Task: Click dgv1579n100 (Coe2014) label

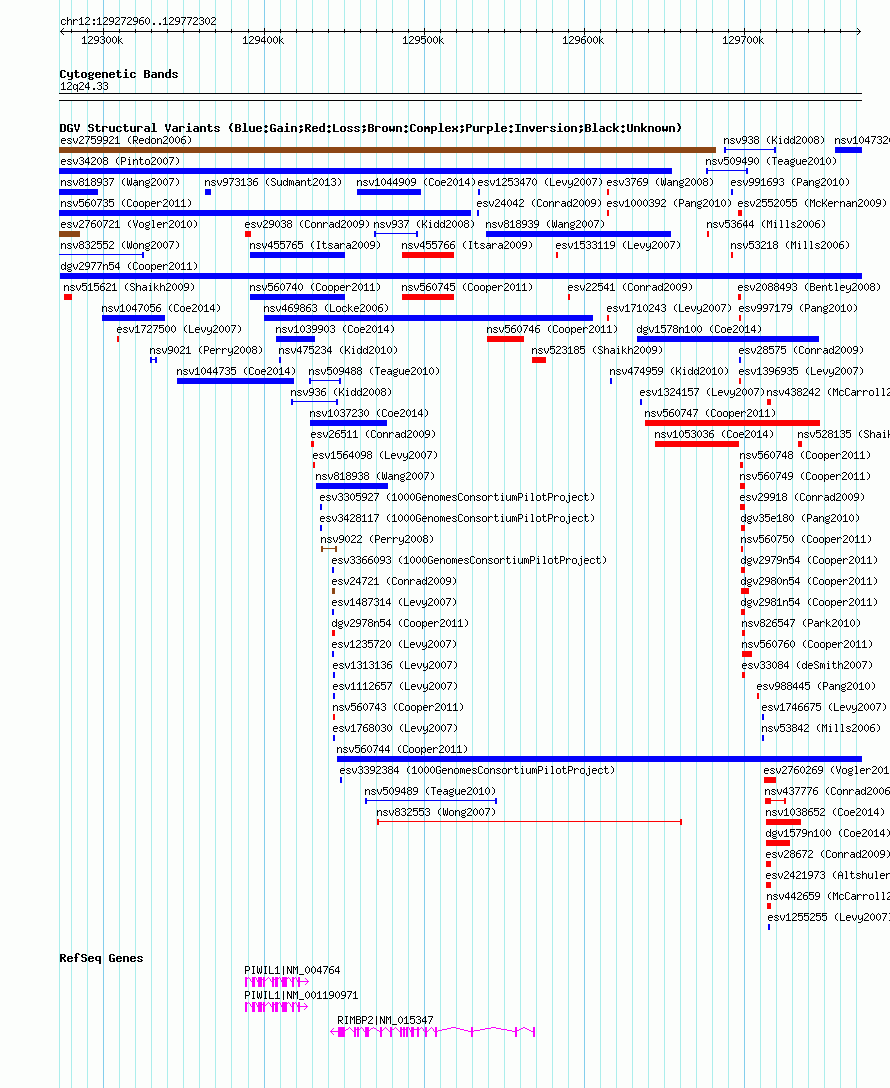Action: tap(828, 833)
